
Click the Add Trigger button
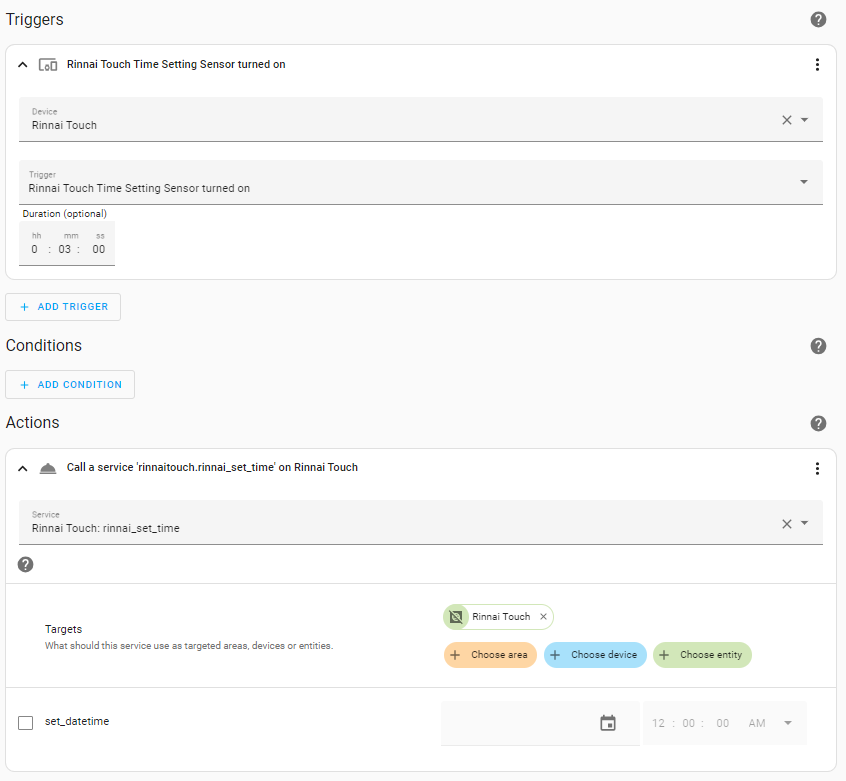(63, 307)
